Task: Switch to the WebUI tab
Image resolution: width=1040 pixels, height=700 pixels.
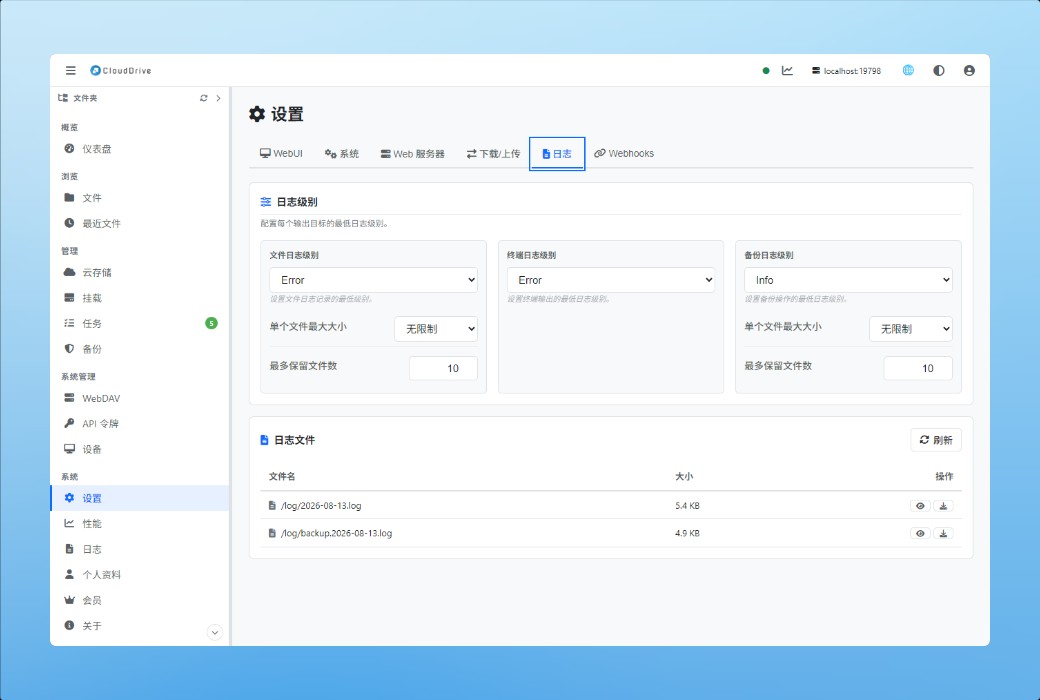Action: click(x=281, y=153)
